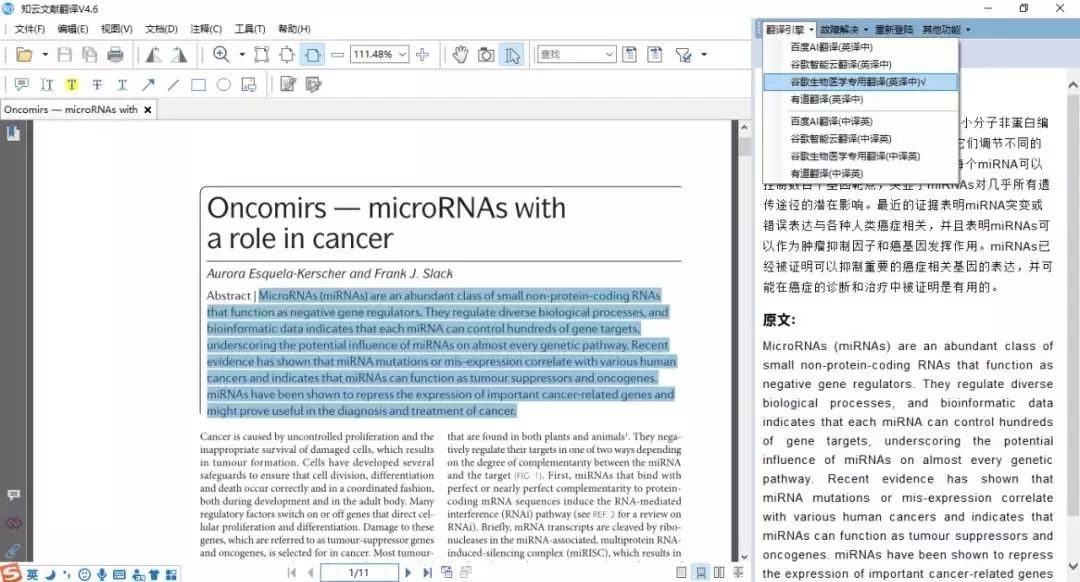Screen dimensions: 1080x582
Task: Open the 故障解决 dropdown
Action: pyautogui.click(x=844, y=30)
